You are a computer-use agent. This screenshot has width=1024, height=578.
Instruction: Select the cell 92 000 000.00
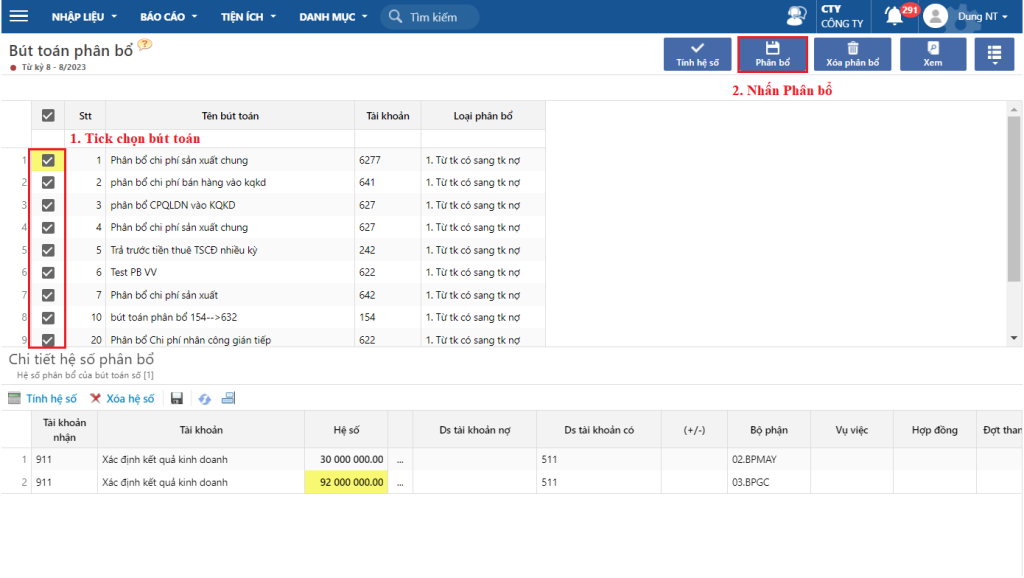(x=346, y=483)
